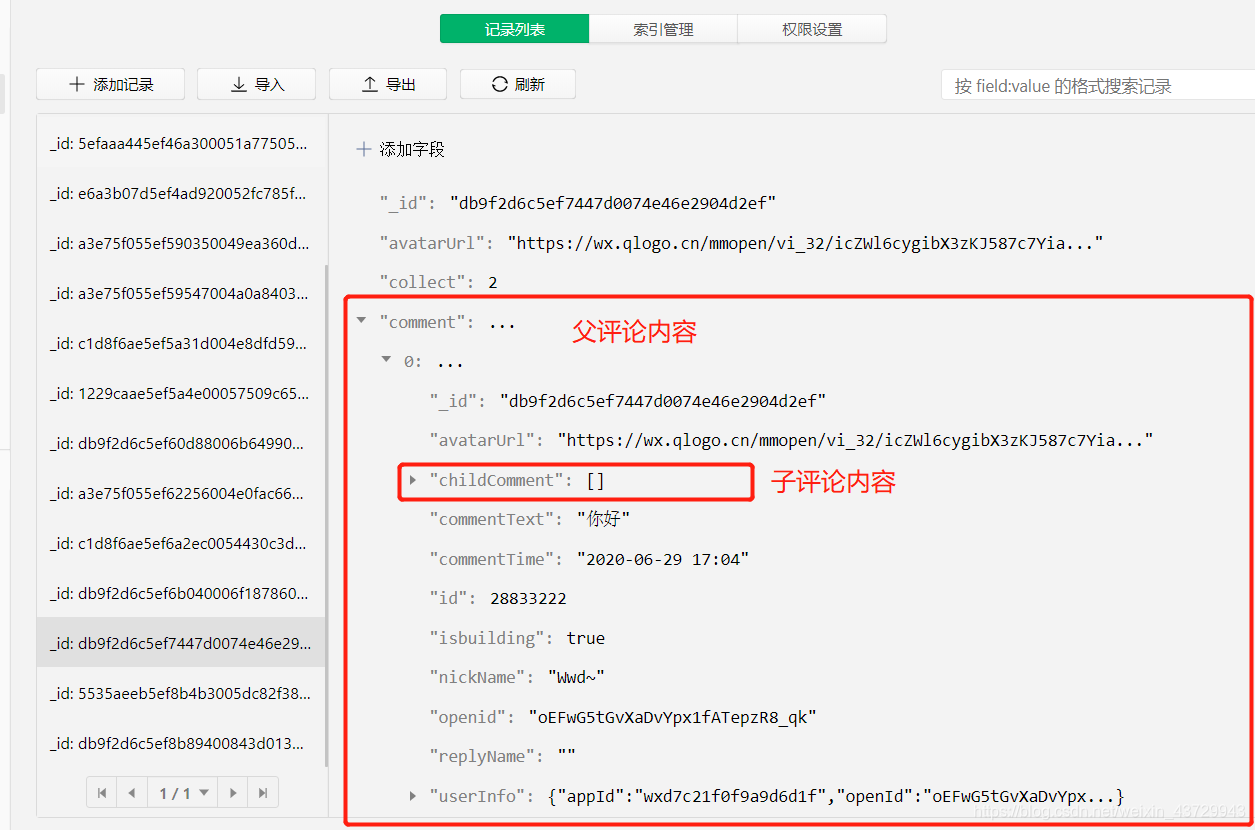Select record _id: c1d8f6ae5ef5a31d004e8dfd59...

(x=179, y=344)
